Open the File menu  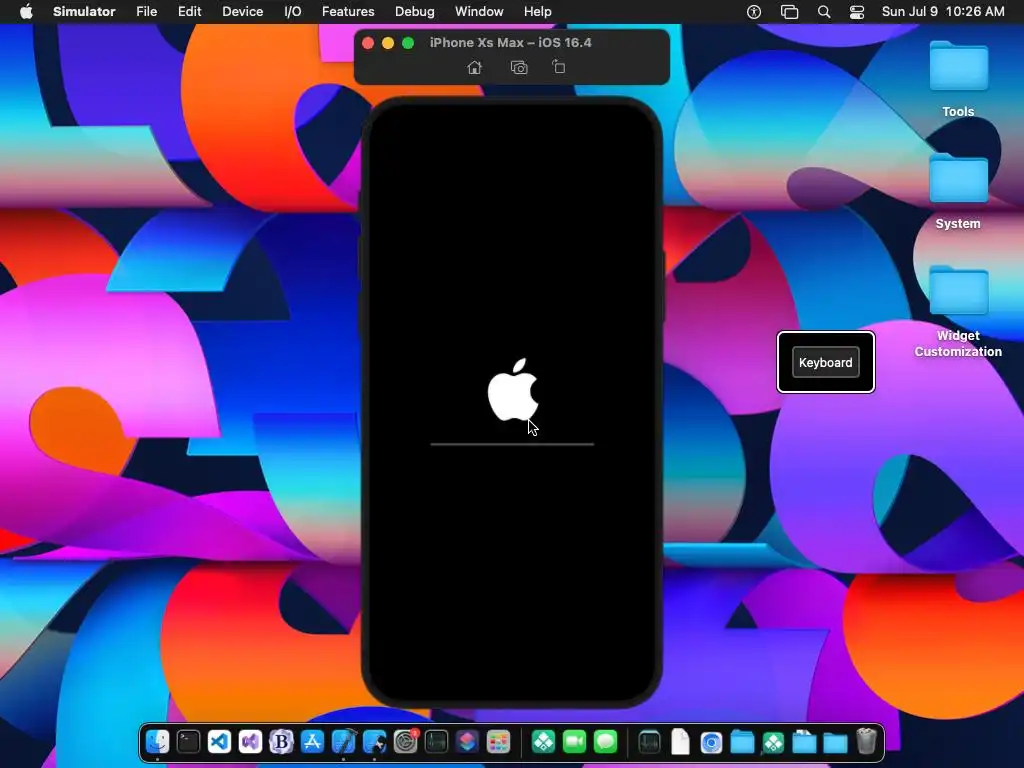point(146,11)
